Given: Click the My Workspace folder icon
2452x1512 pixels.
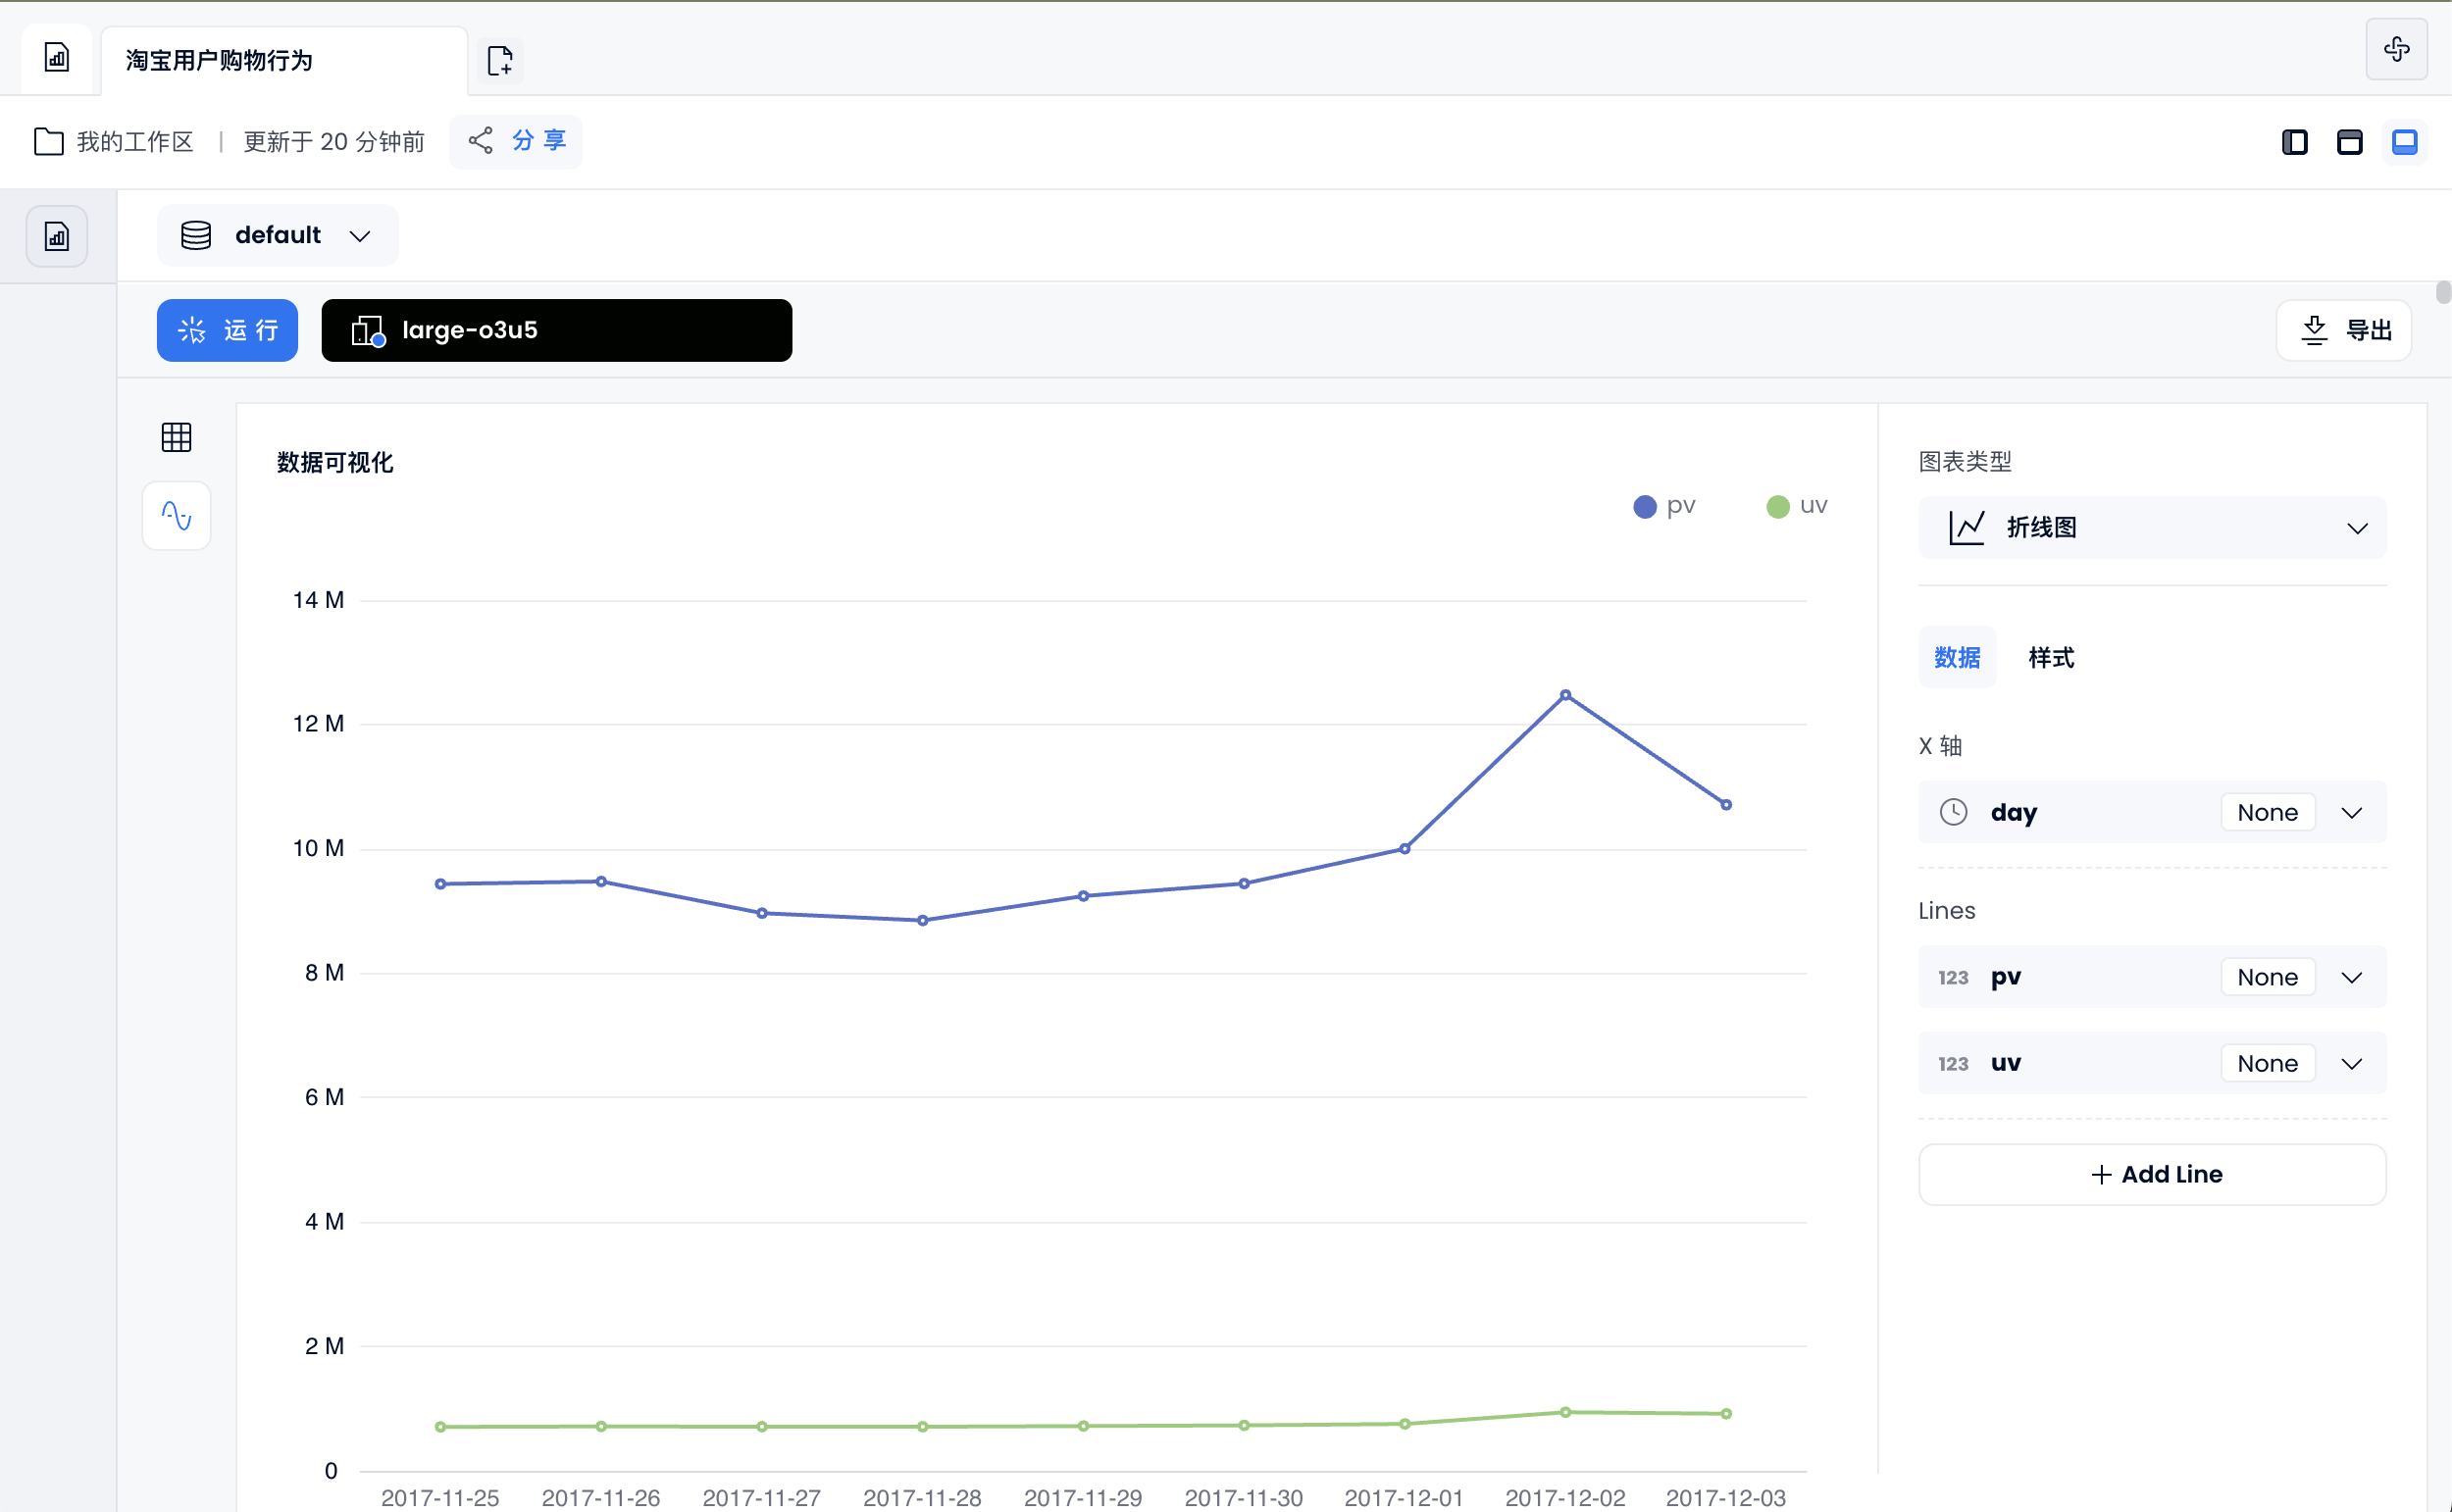Looking at the screenshot, I should pyautogui.click(x=48, y=142).
